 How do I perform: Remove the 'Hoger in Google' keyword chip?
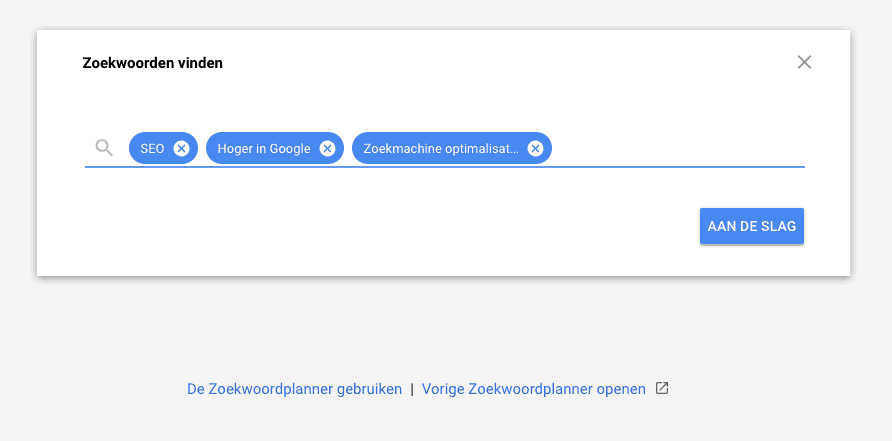327,149
